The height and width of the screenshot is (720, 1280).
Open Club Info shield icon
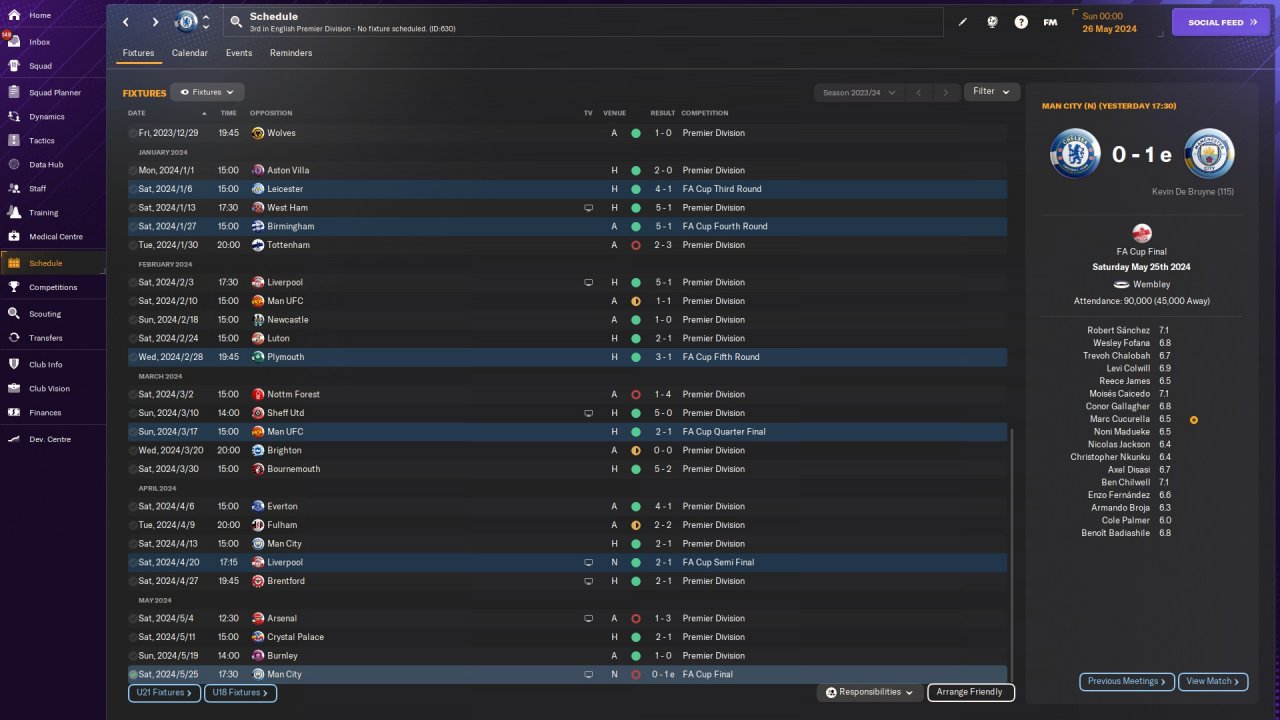click(14, 364)
